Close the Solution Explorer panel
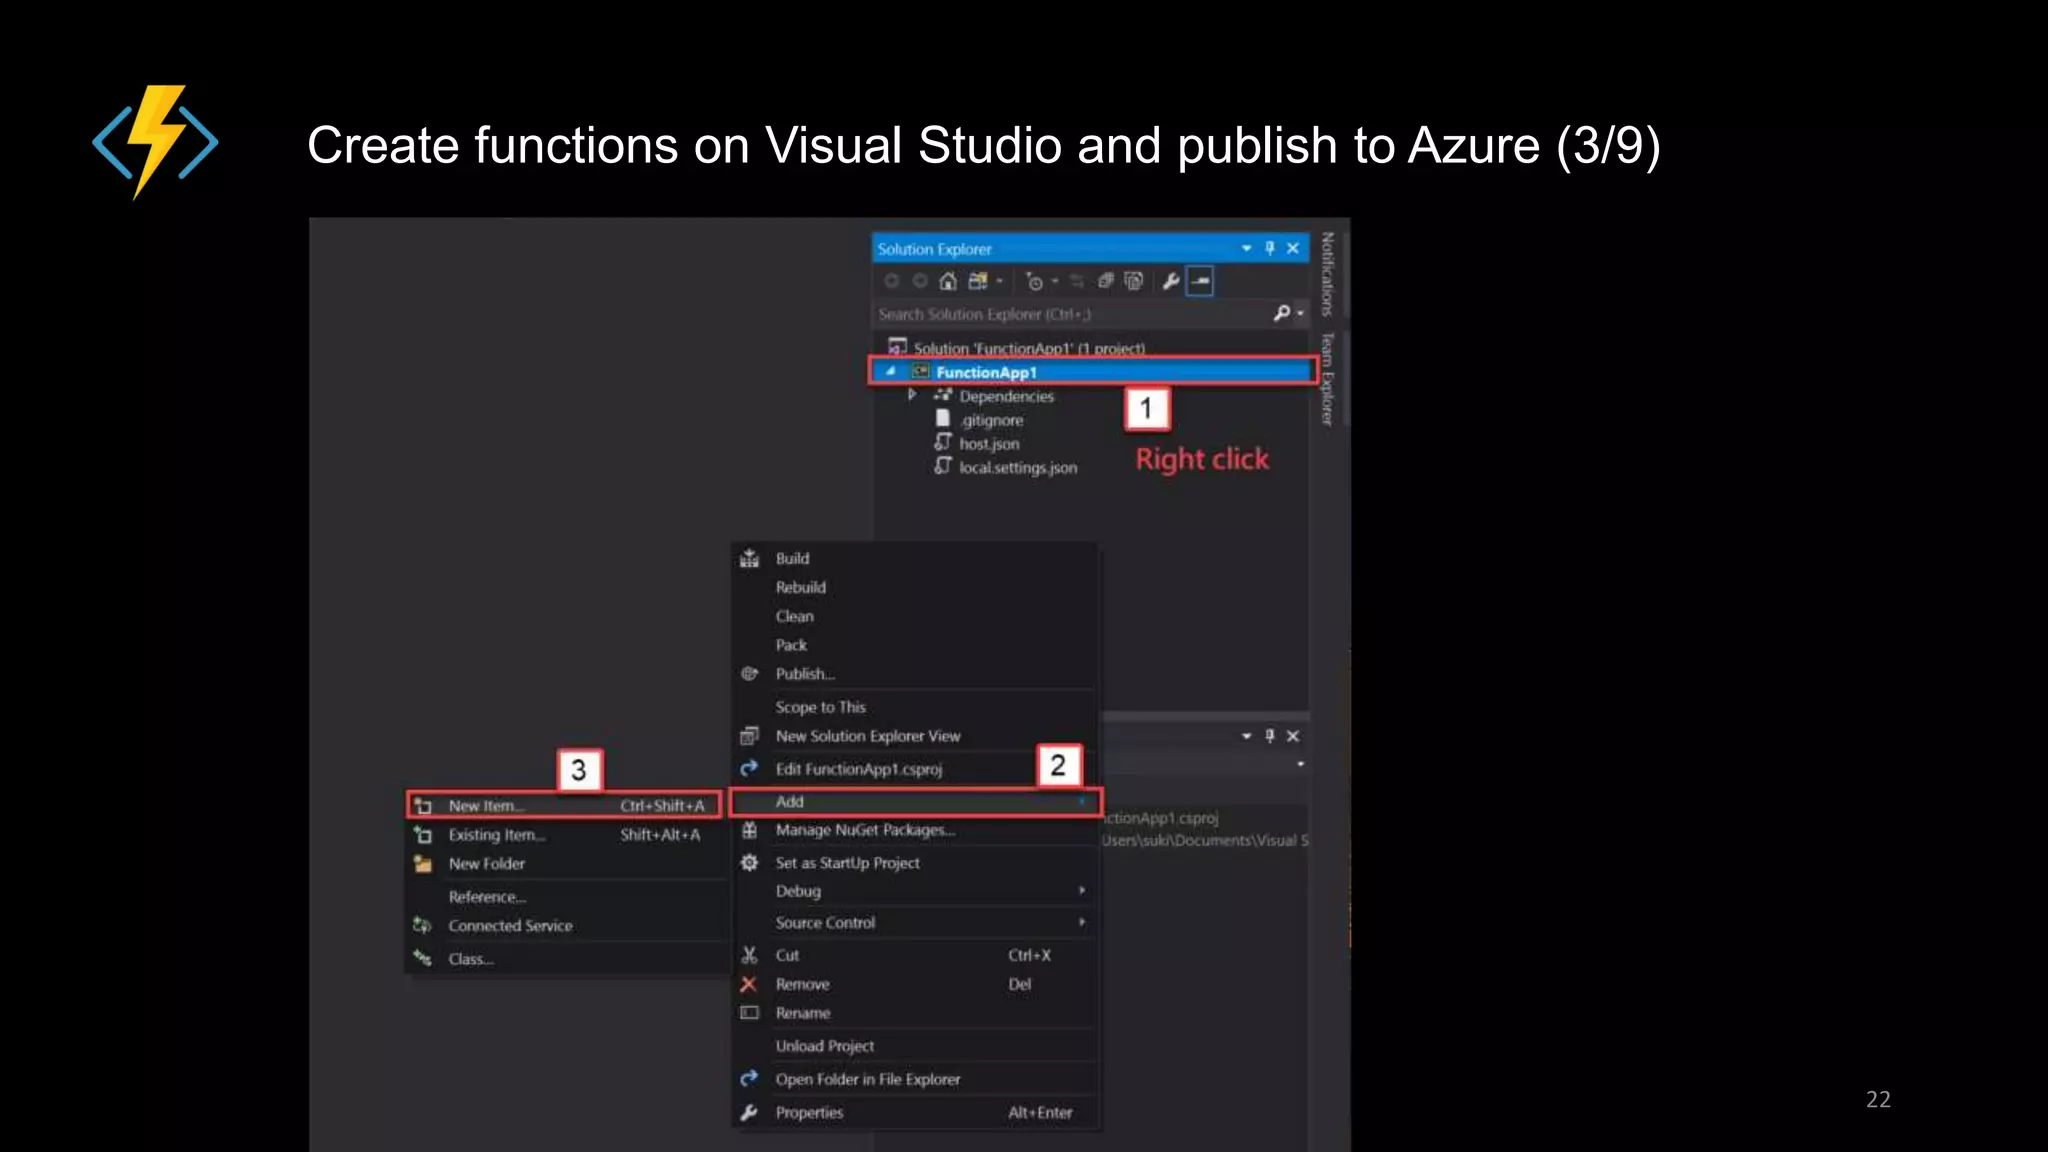Image resolution: width=2048 pixels, height=1152 pixels. (x=1293, y=248)
